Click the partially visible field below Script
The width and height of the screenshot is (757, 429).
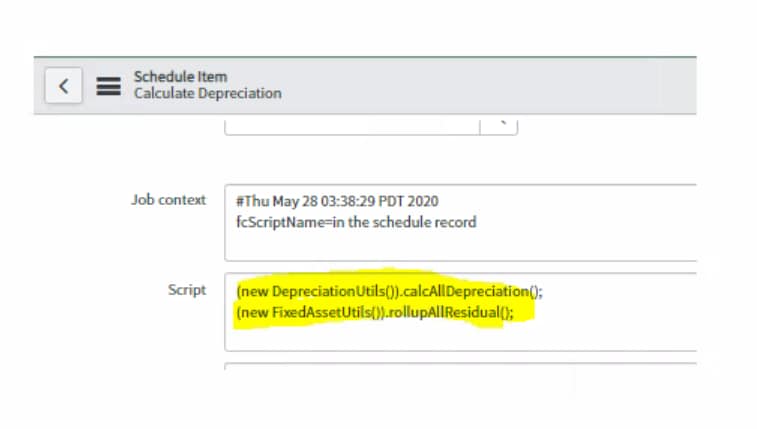(461, 366)
